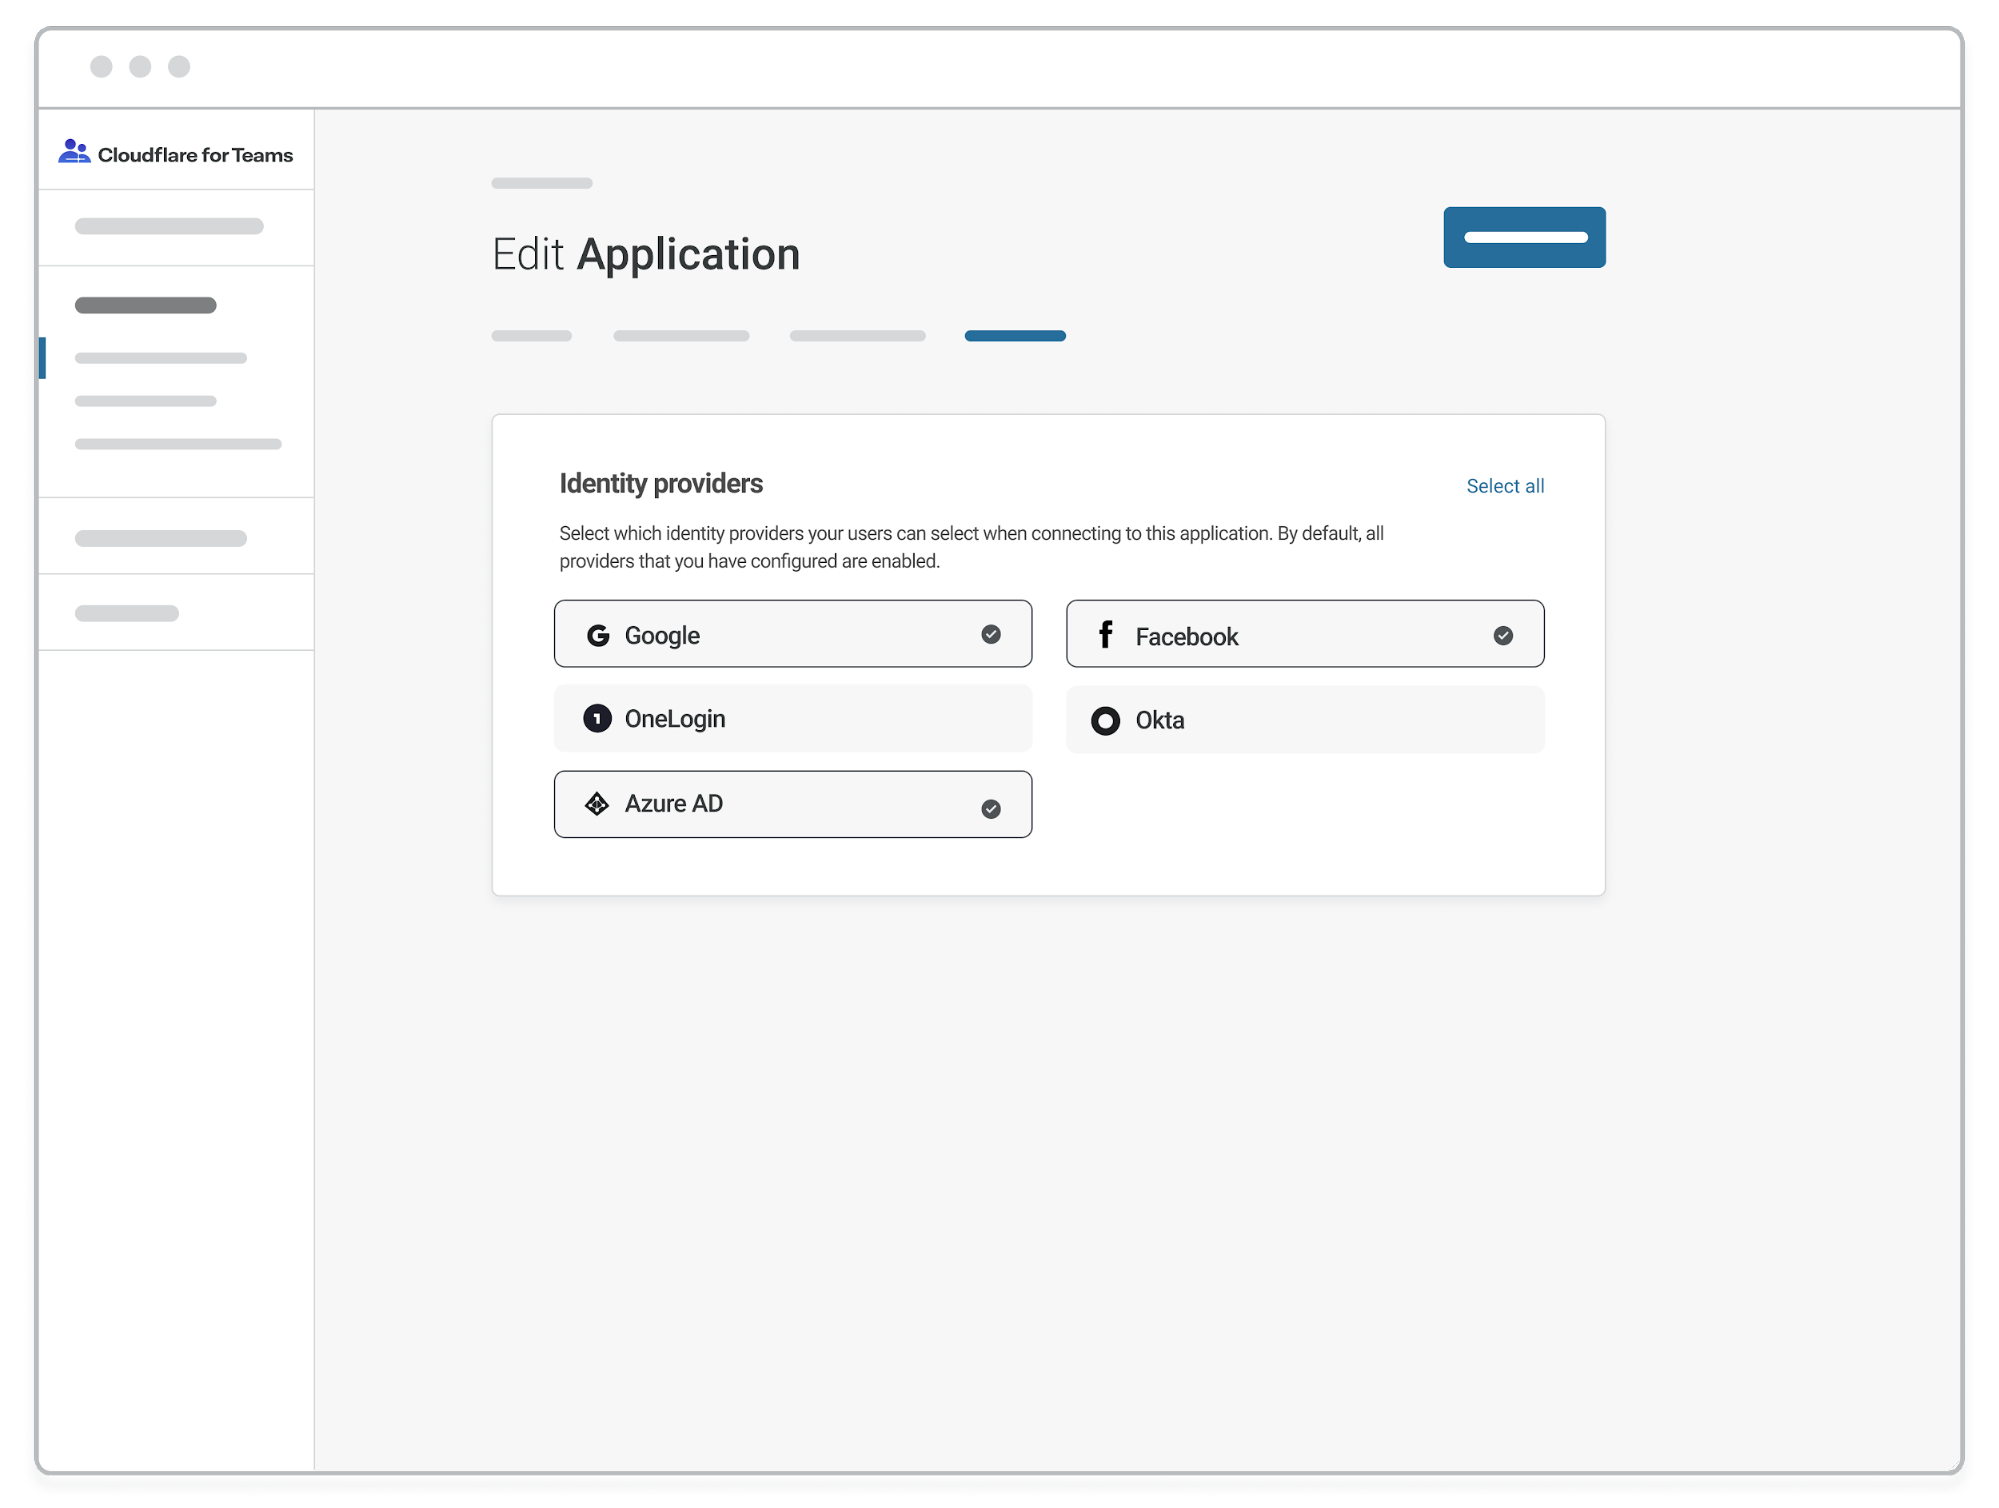Screen dimensions: 1999x1508
Task: Click the Azure AD diamond icon
Action: pos(597,804)
